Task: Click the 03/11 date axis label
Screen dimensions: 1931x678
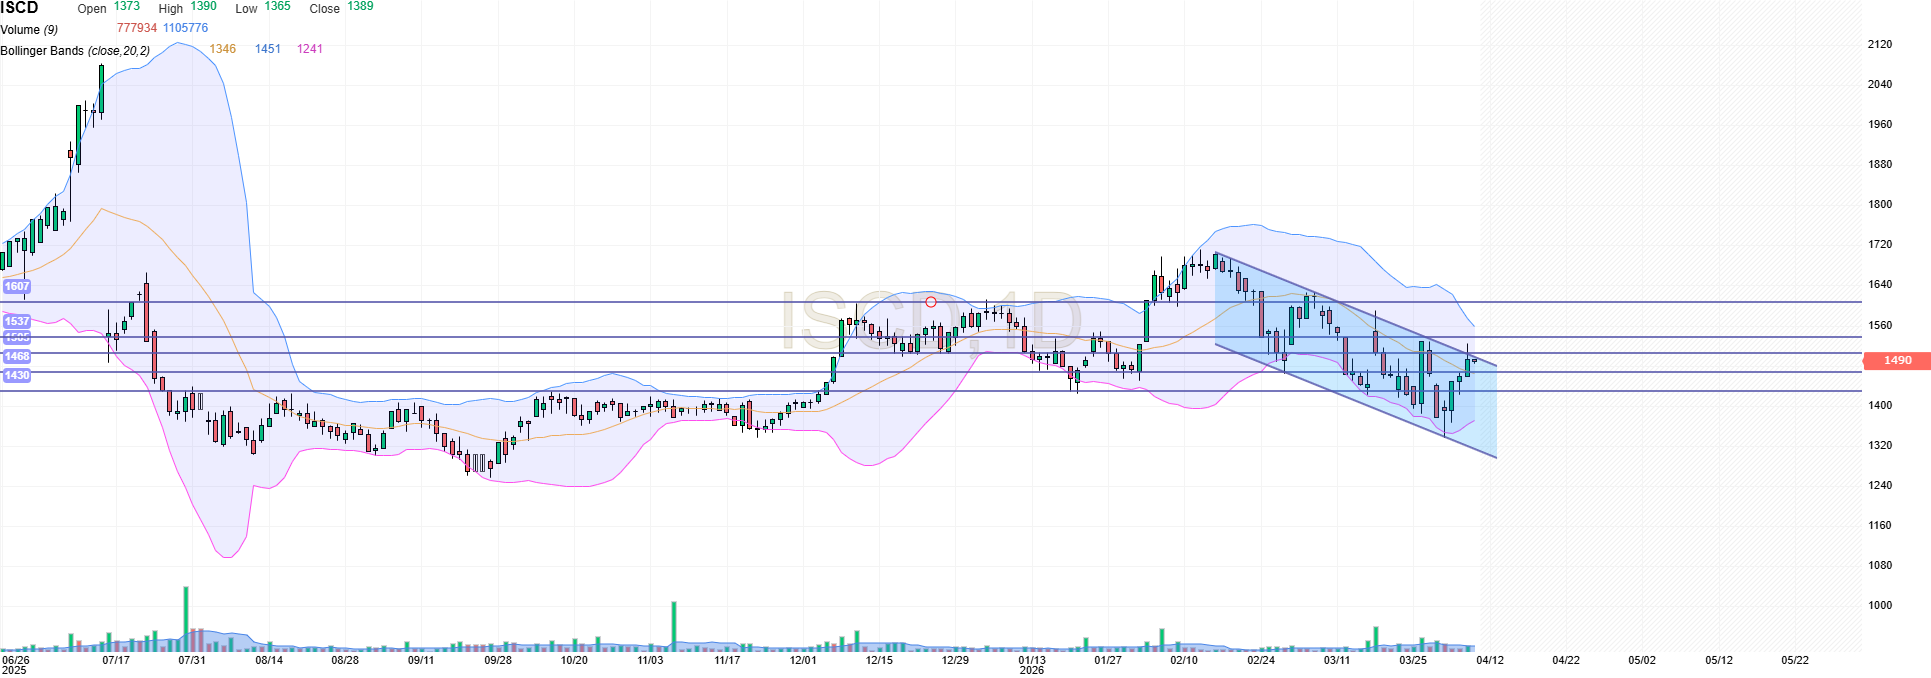Action: [x=1337, y=660]
